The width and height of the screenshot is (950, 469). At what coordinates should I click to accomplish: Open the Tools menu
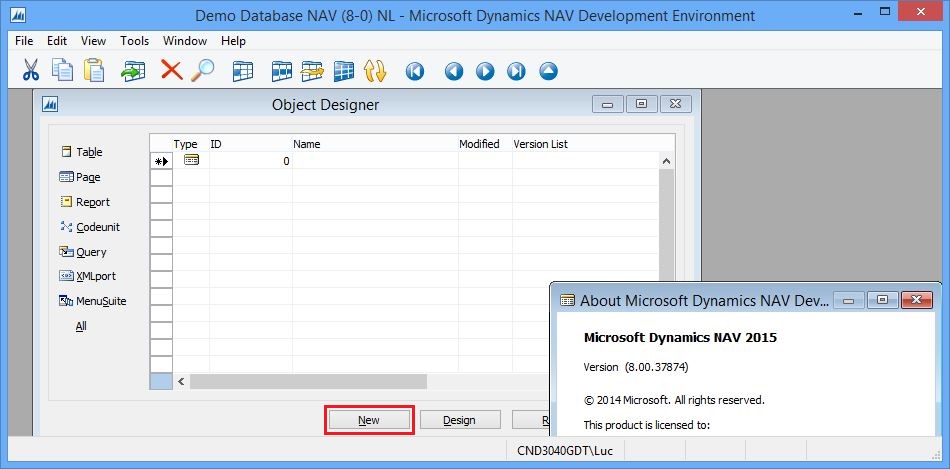[x=135, y=41]
